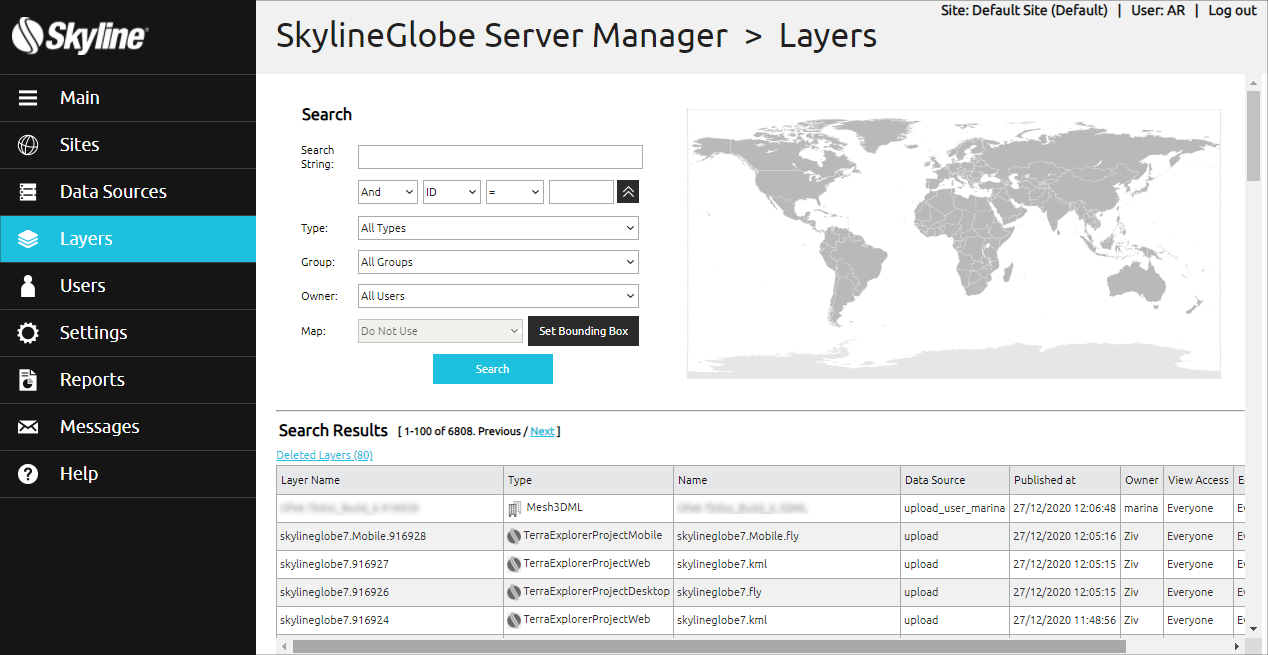
Task: Sort by Name column header
Action: point(787,480)
